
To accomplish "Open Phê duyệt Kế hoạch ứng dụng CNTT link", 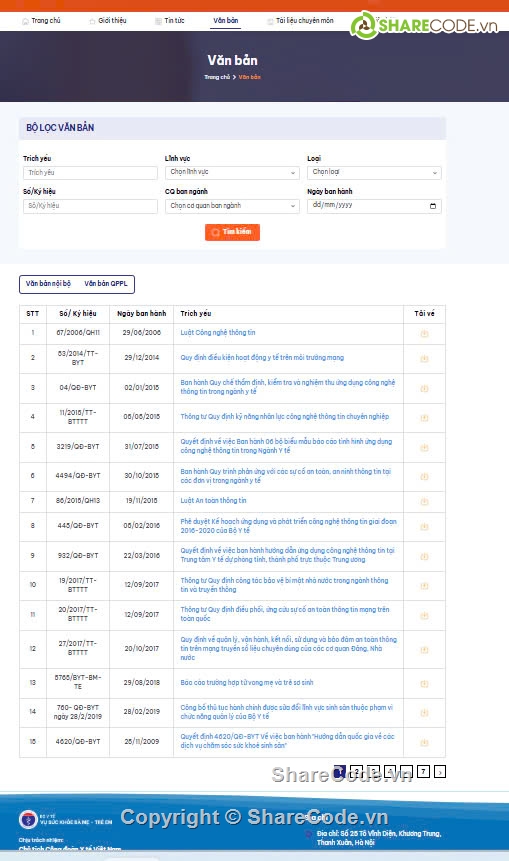I will [288, 526].
